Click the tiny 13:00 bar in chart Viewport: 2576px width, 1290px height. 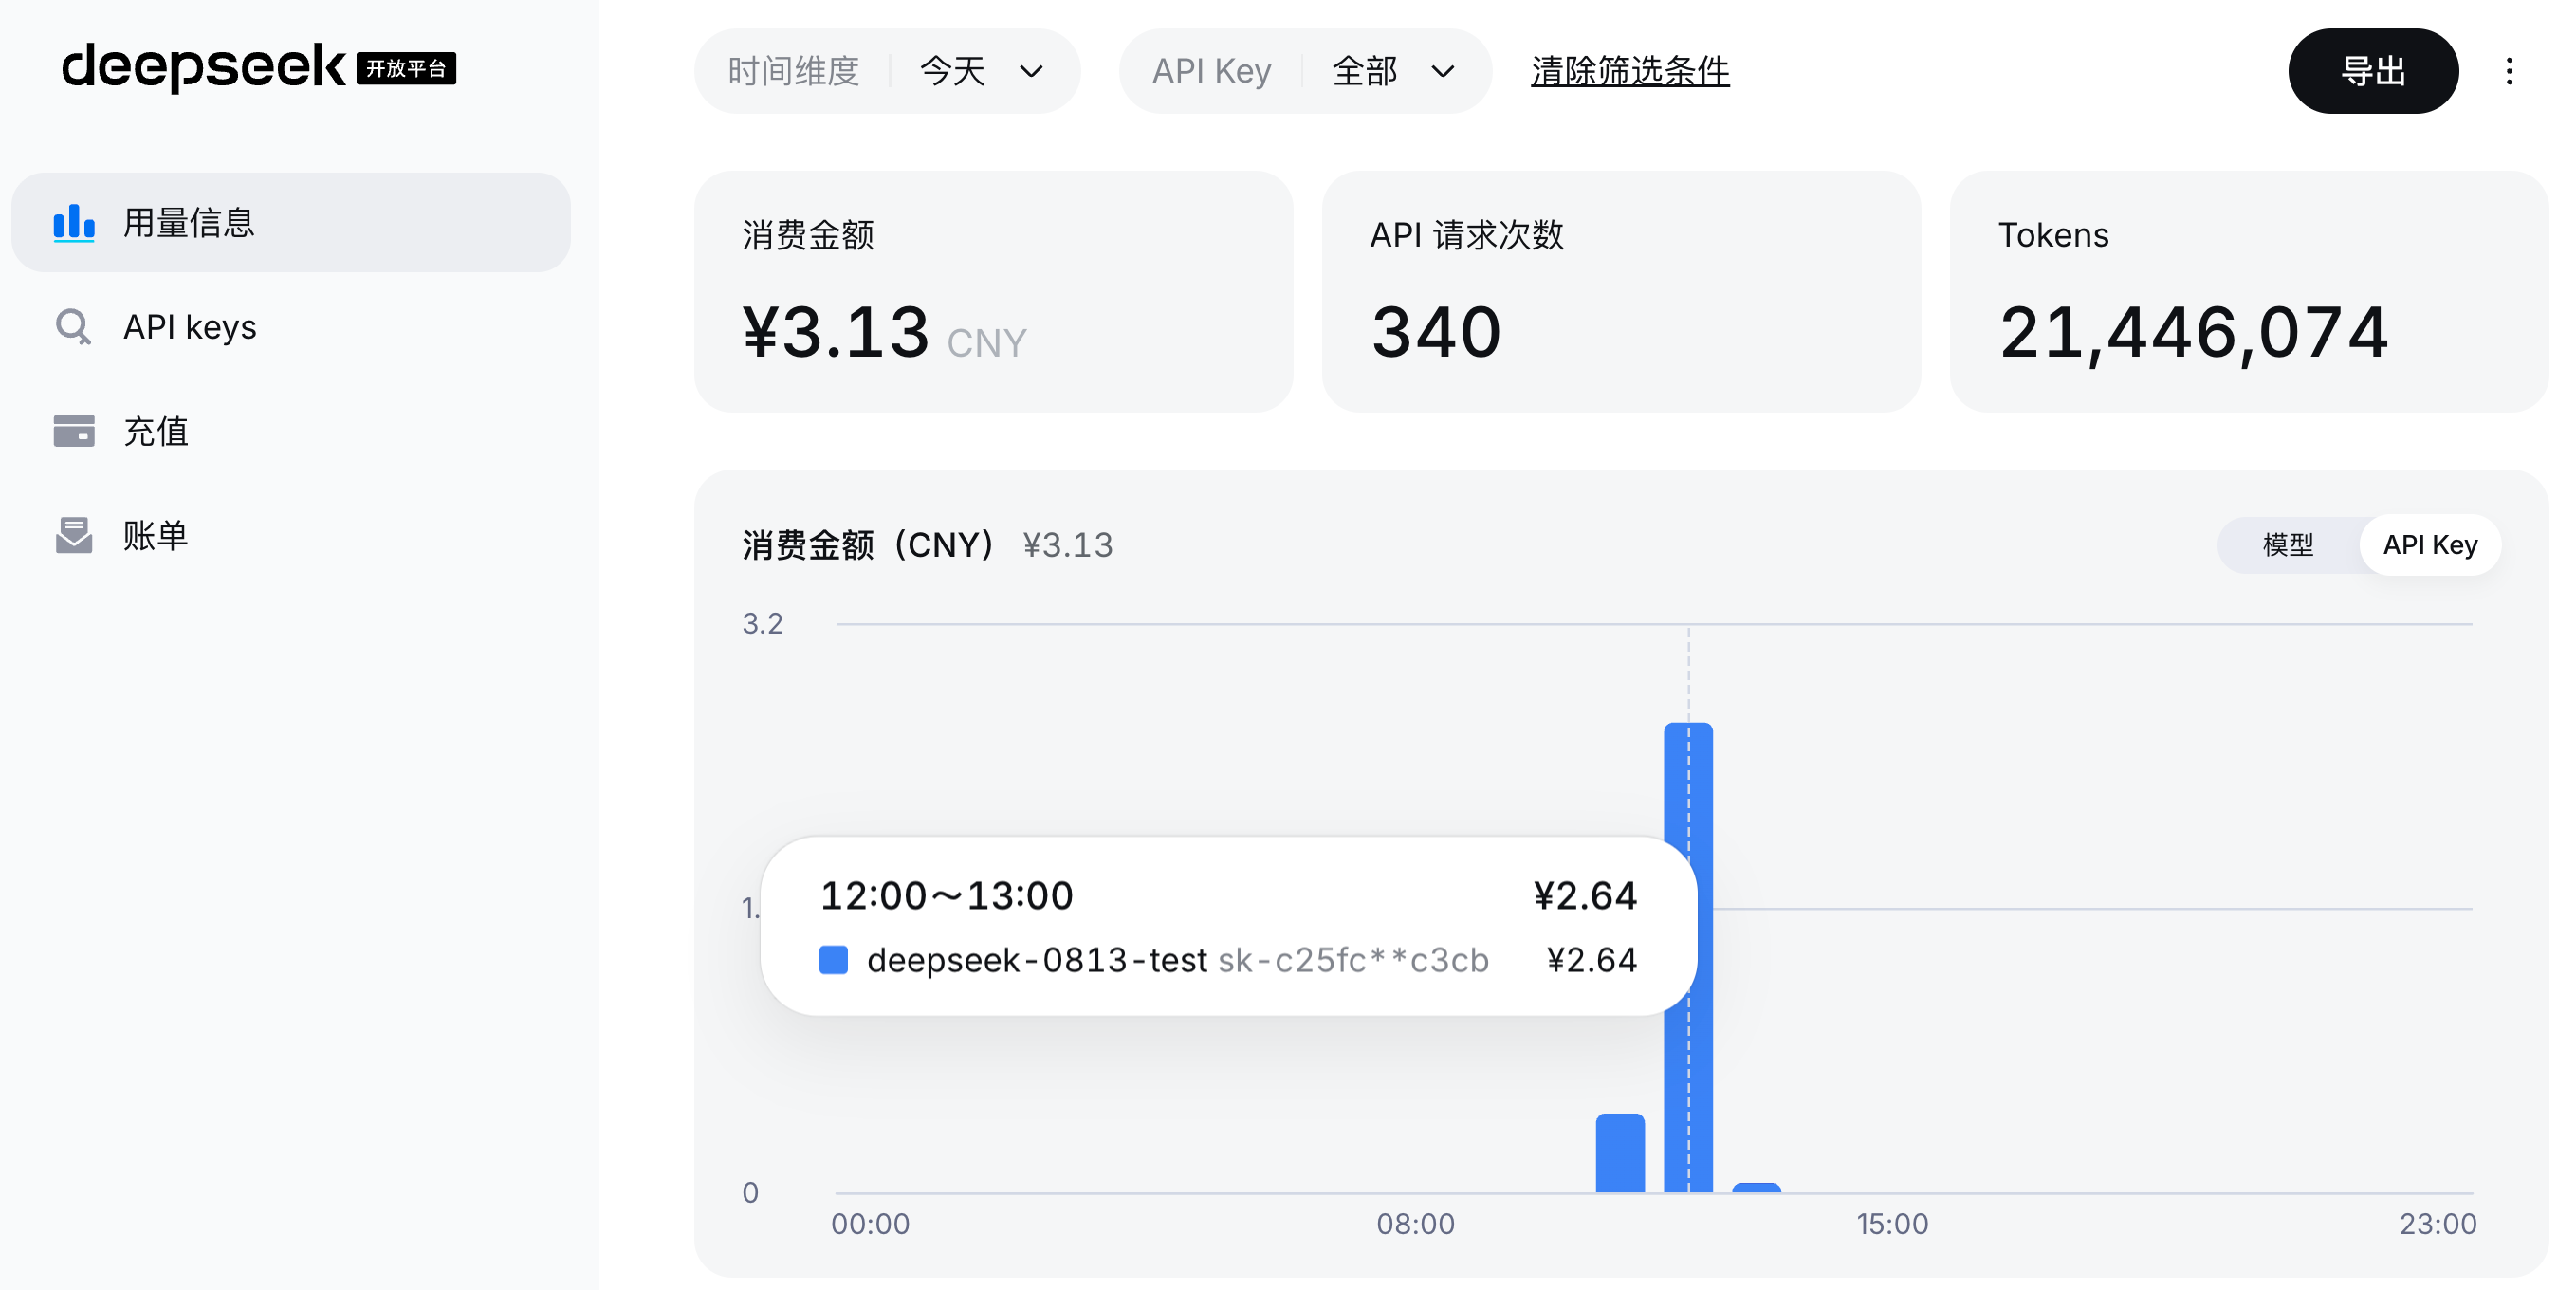(x=1756, y=1188)
